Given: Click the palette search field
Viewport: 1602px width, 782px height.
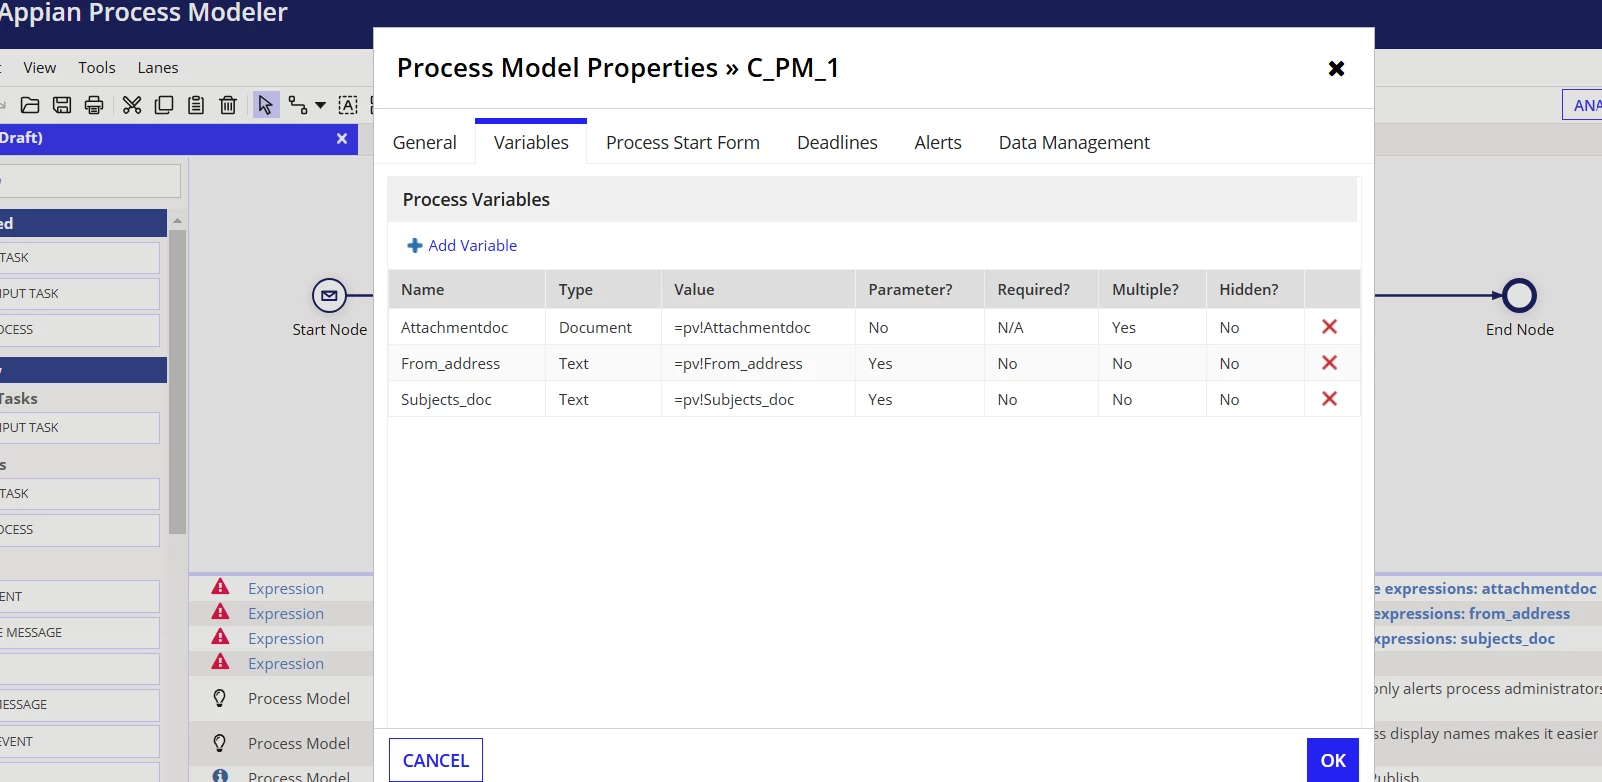Looking at the screenshot, I should 90,181.
